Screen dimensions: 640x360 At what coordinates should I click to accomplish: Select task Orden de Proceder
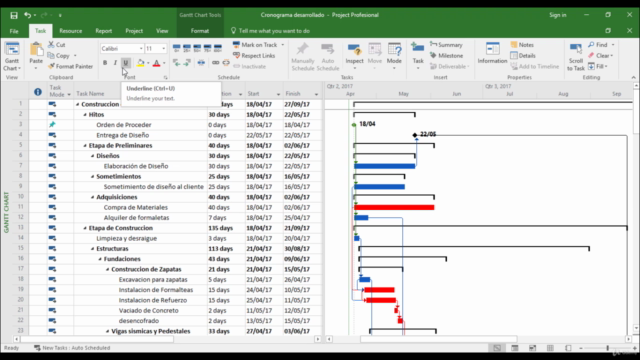pos(124,125)
